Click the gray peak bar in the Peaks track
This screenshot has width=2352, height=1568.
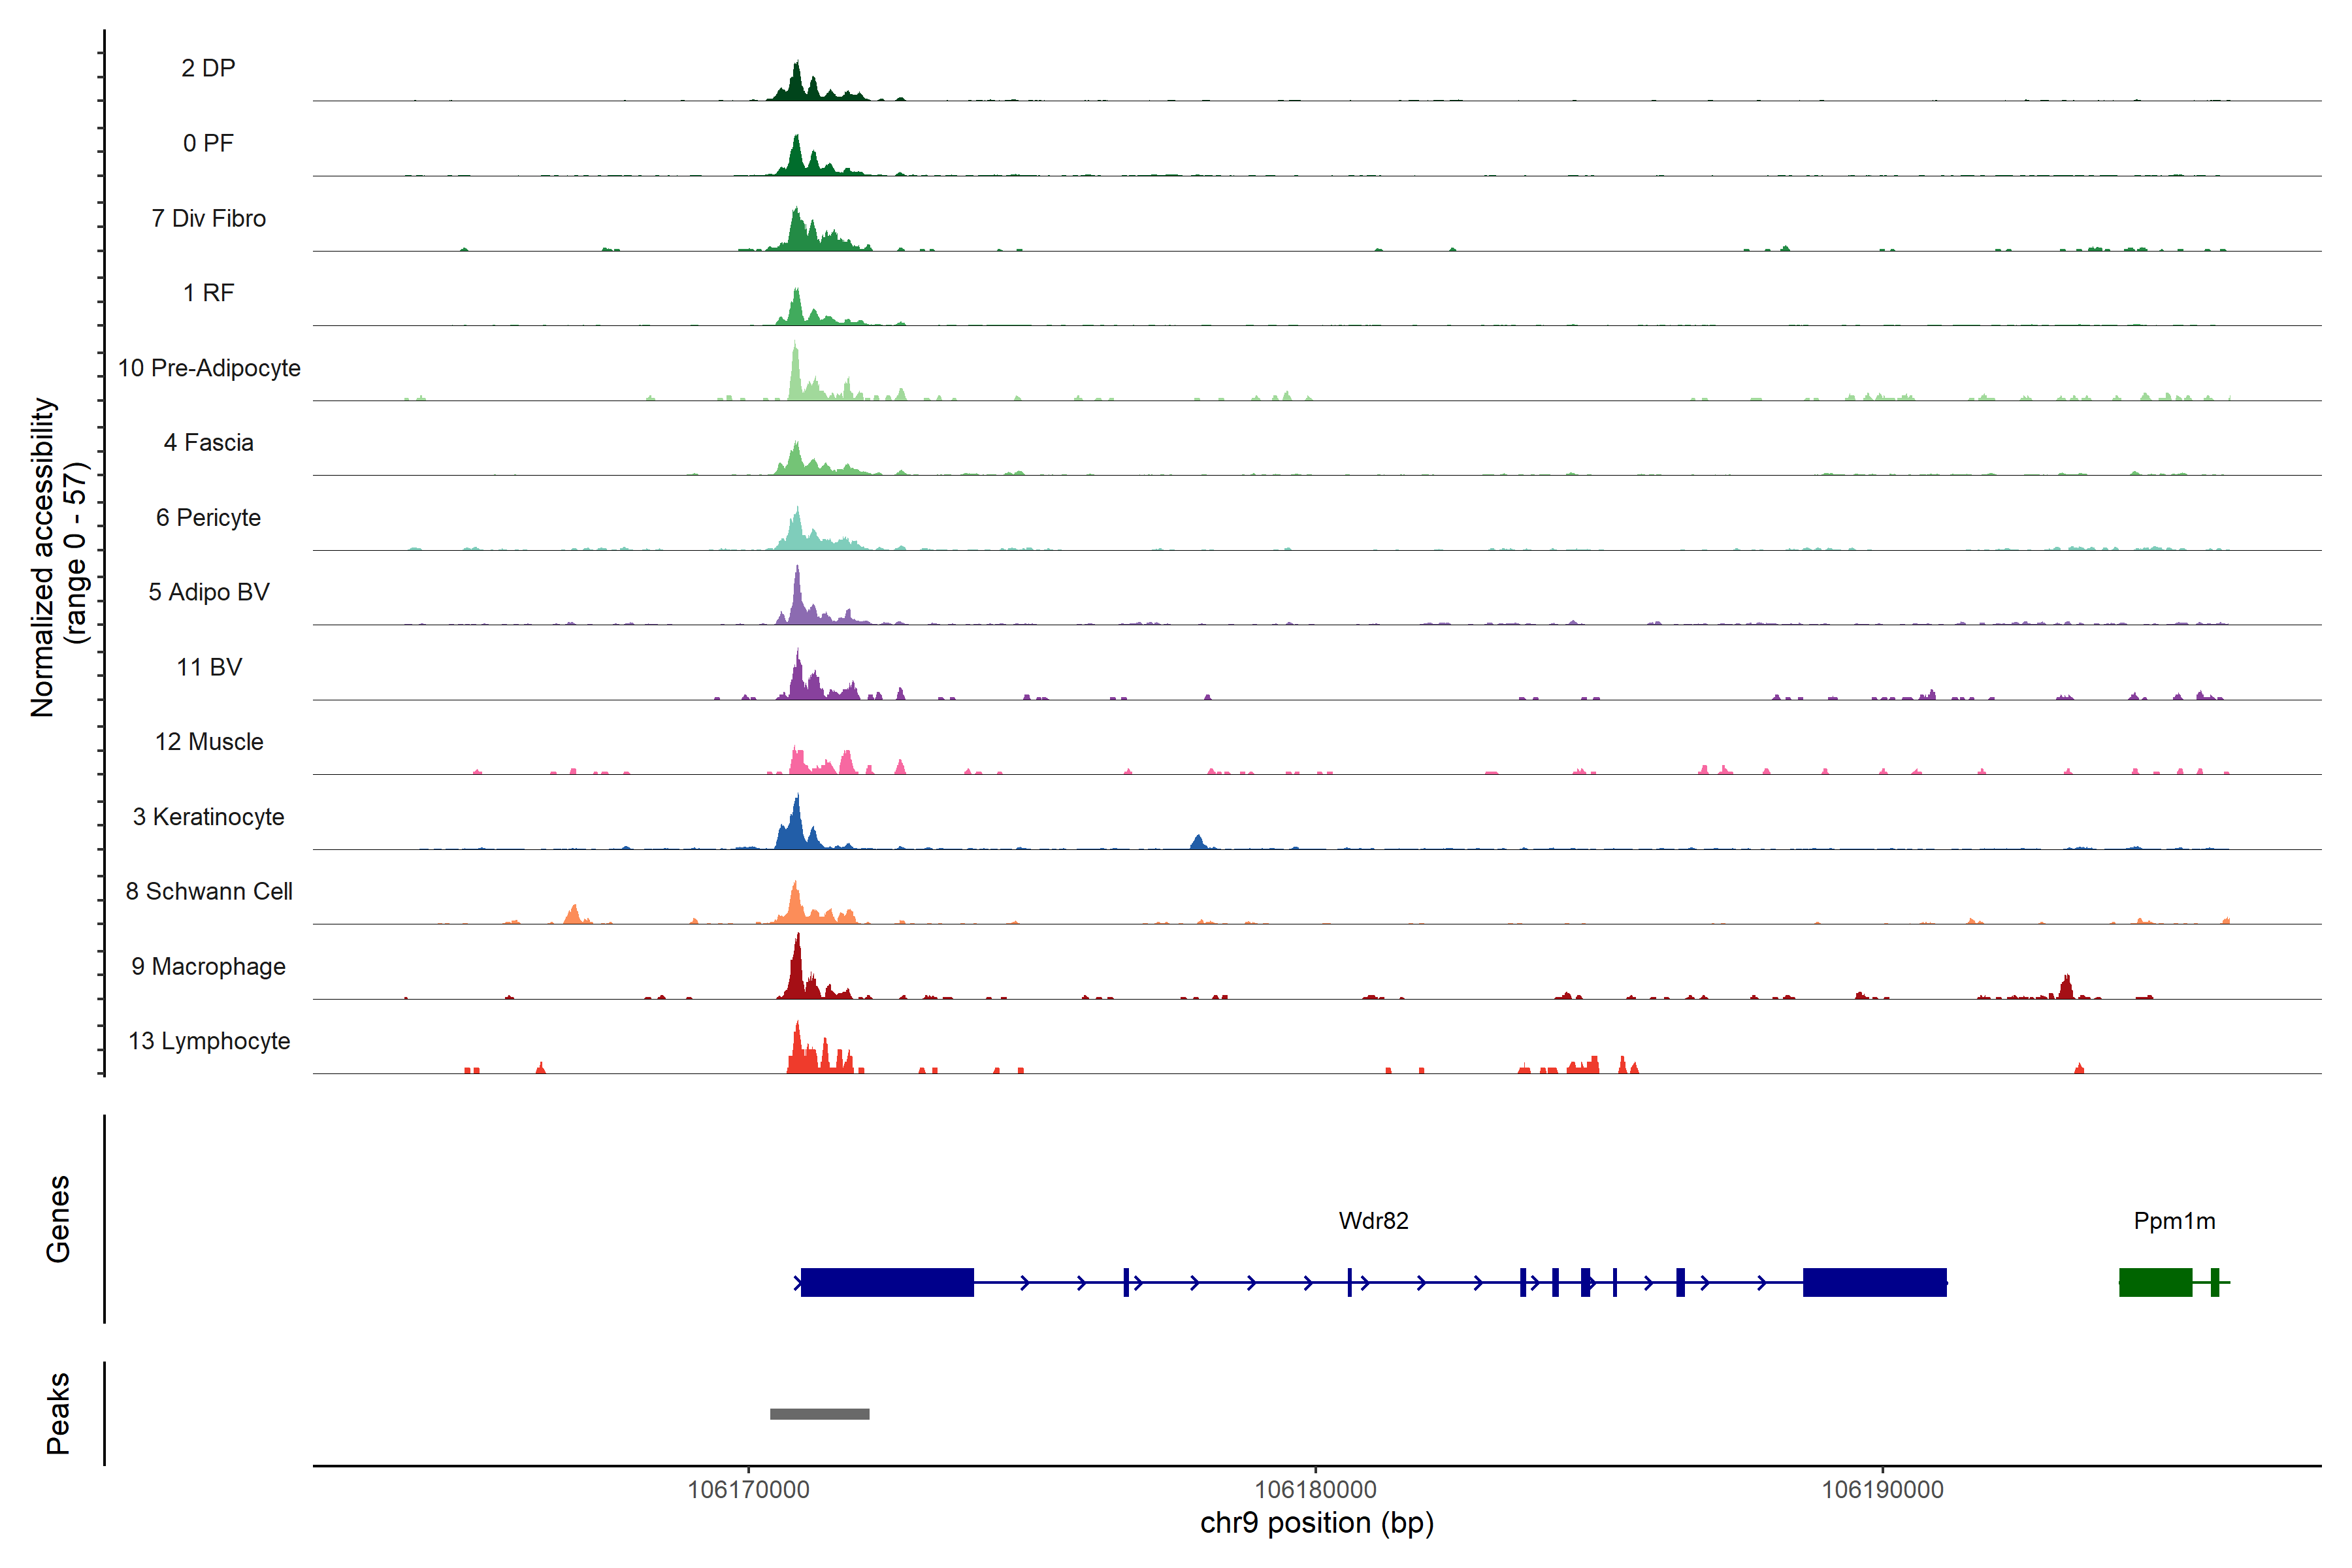[x=819, y=1414]
